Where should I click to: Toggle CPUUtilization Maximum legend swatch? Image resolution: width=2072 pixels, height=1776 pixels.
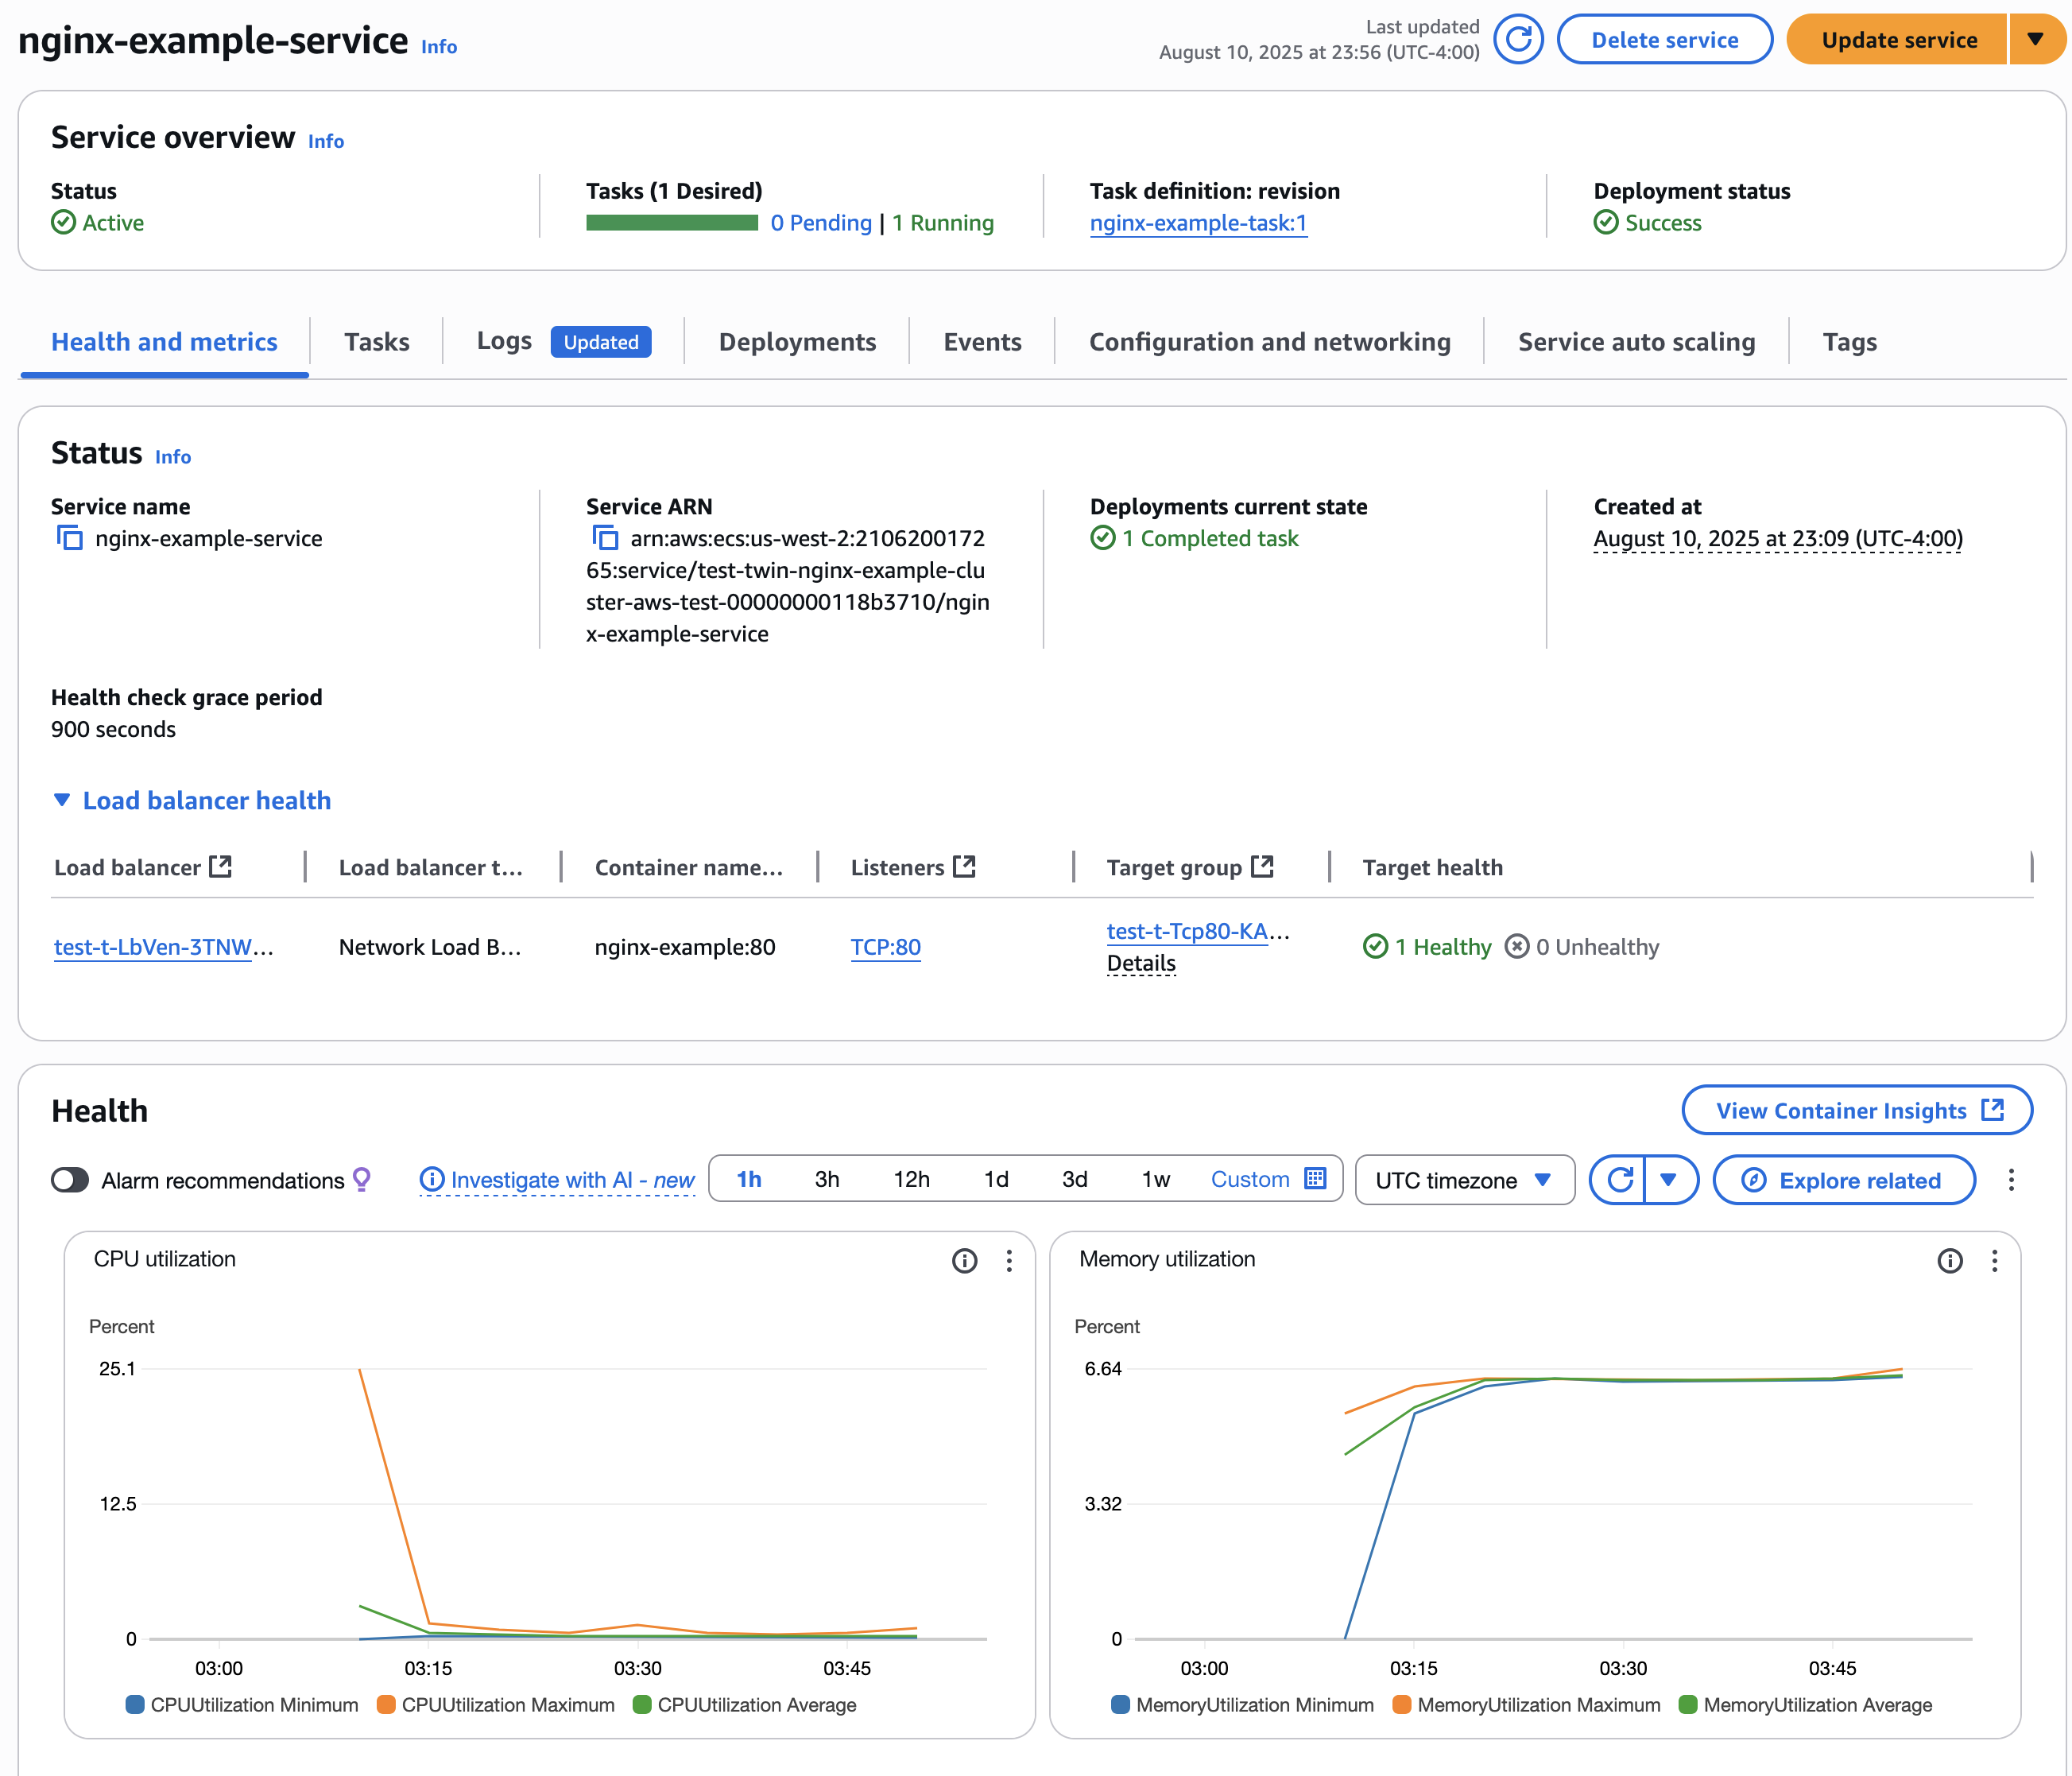click(x=386, y=1705)
